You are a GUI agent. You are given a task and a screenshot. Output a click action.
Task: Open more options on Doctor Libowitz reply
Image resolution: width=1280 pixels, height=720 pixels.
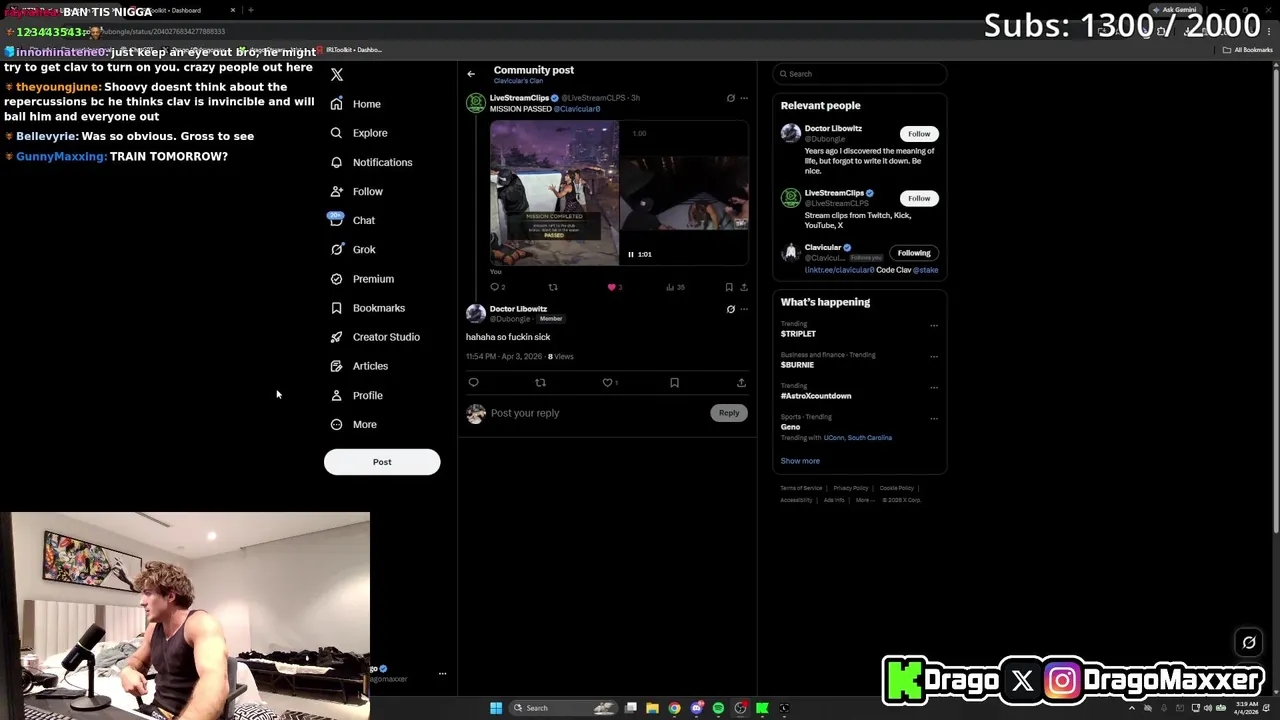[743, 310]
